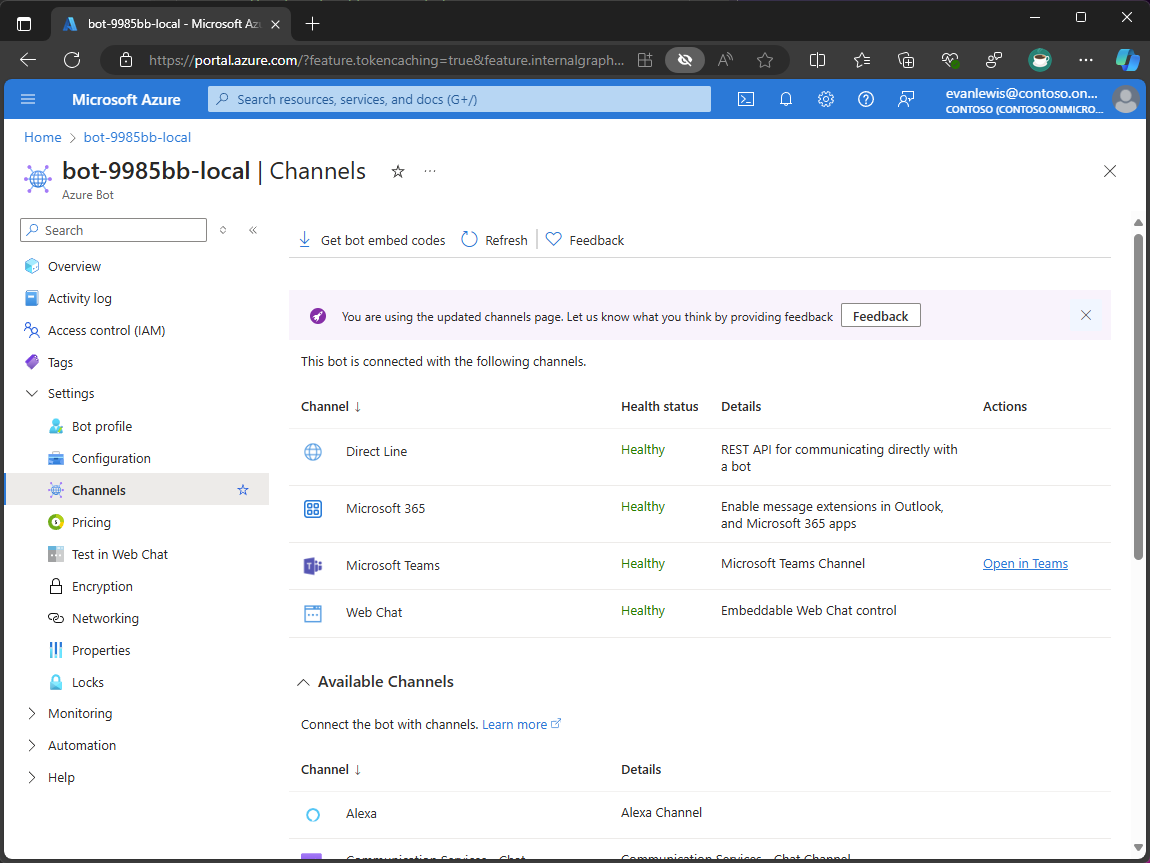1150x863 pixels.
Task: Open portal settings gear icon
Action: tap(826, 99)
